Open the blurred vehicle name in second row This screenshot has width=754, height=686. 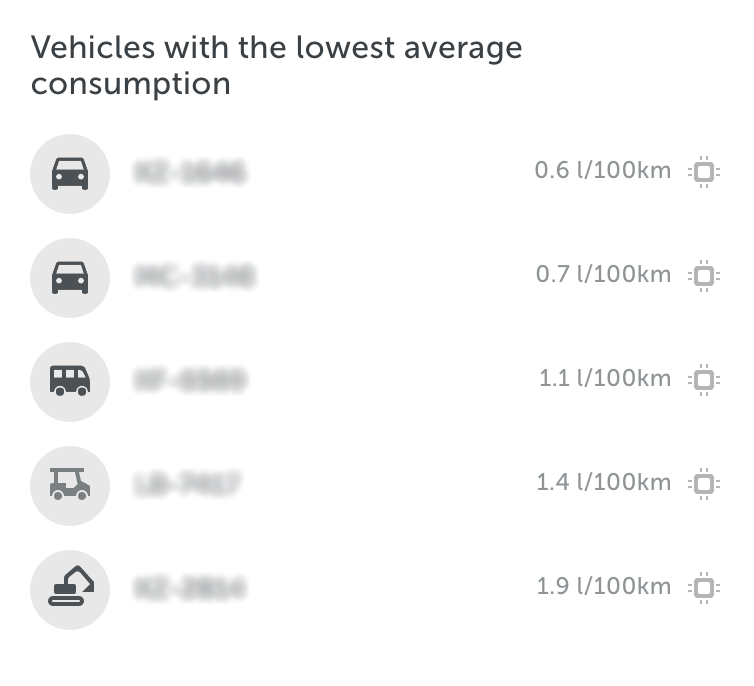coord(194,276)
